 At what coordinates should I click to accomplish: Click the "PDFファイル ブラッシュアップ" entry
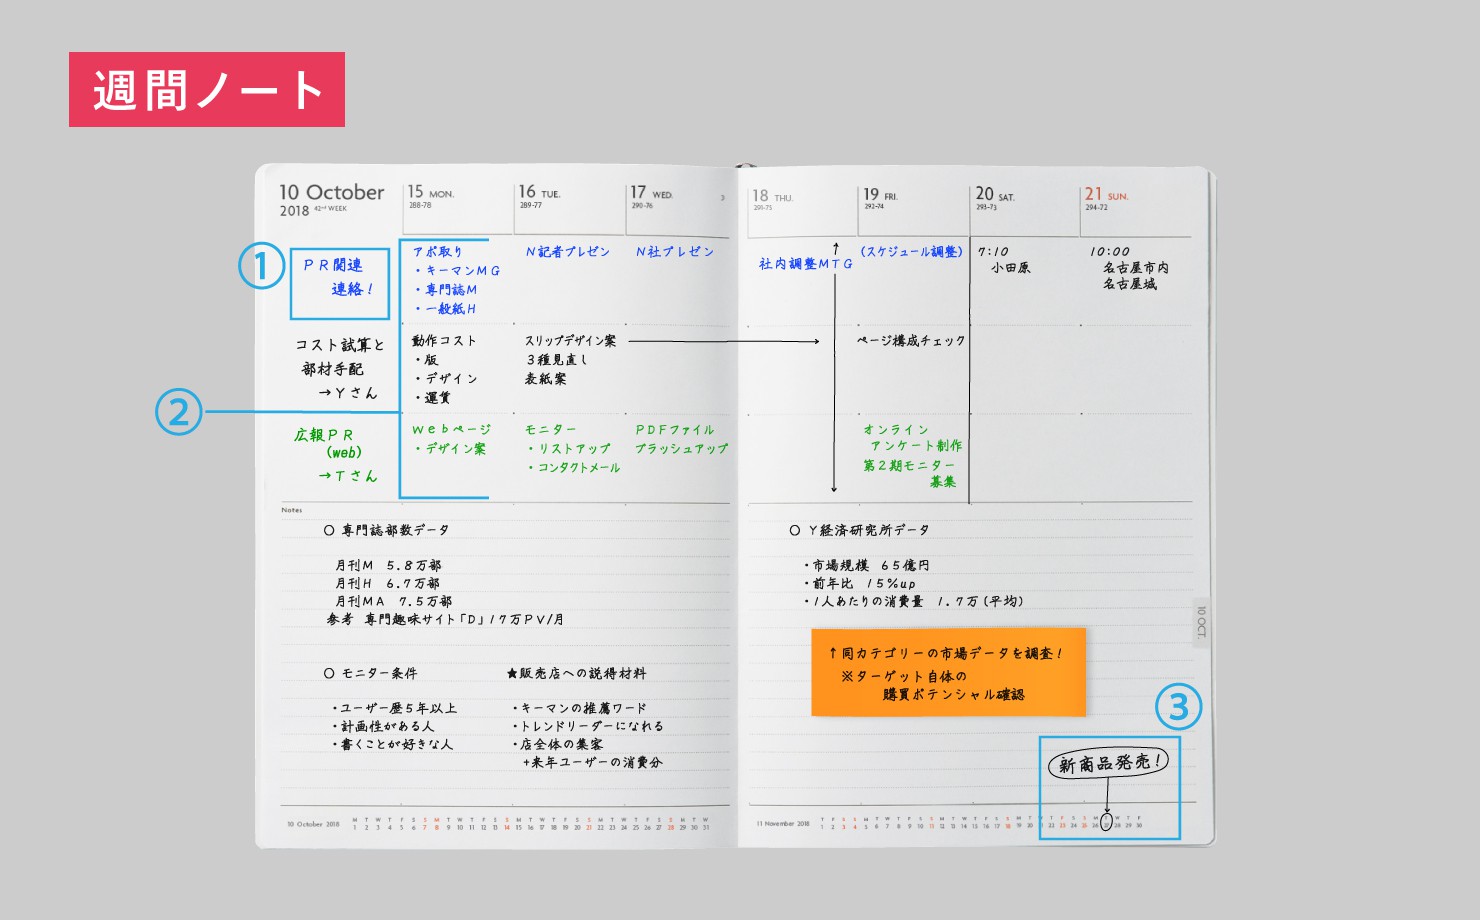pyautogui.click(x=682, y=439)
